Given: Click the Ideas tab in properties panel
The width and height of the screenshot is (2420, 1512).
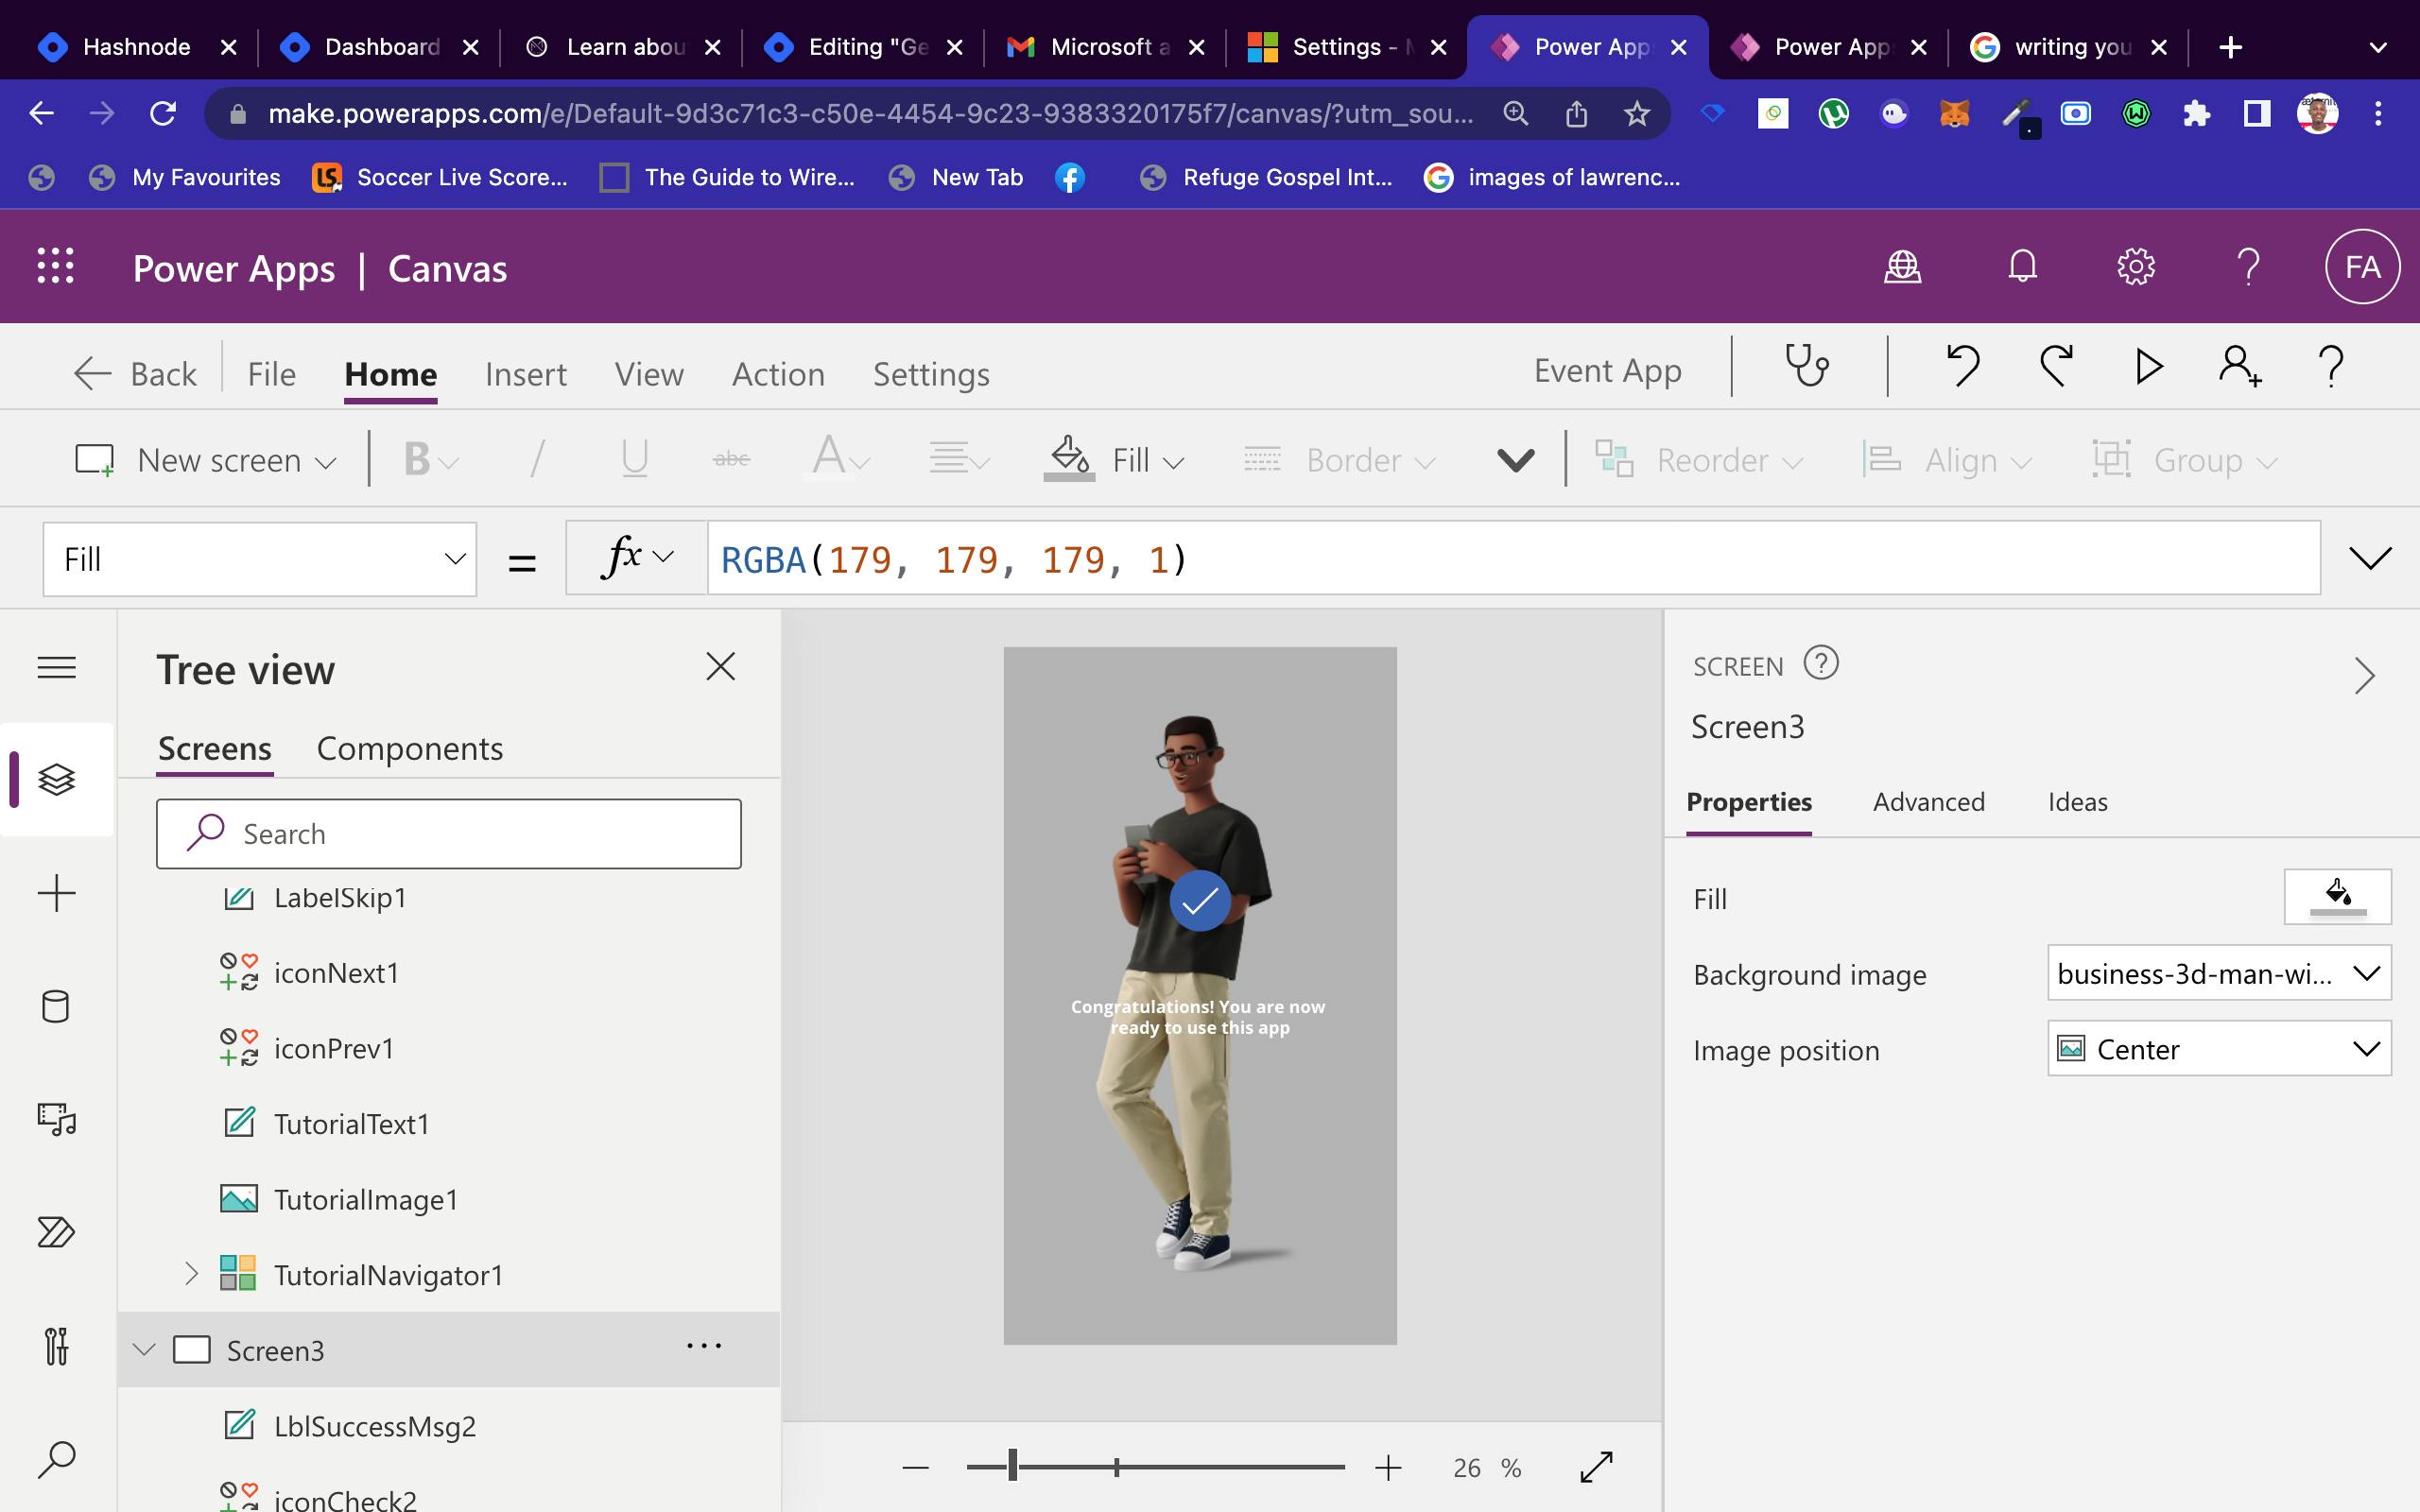Looking at the screenshot, I should (2079, 801).
